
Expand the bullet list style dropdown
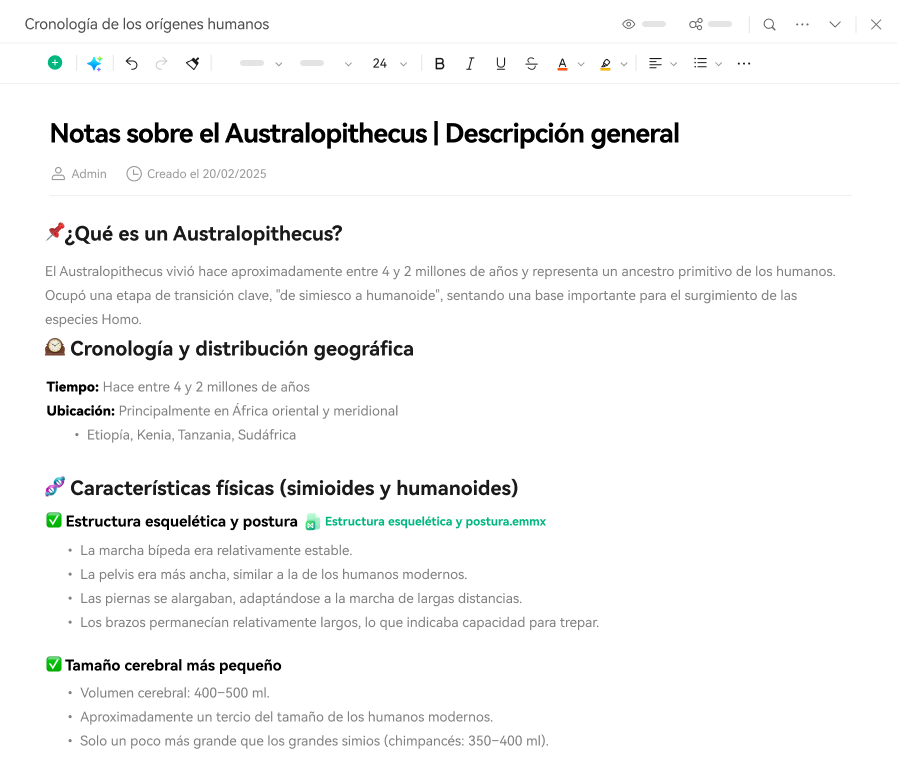coord(718,64)
